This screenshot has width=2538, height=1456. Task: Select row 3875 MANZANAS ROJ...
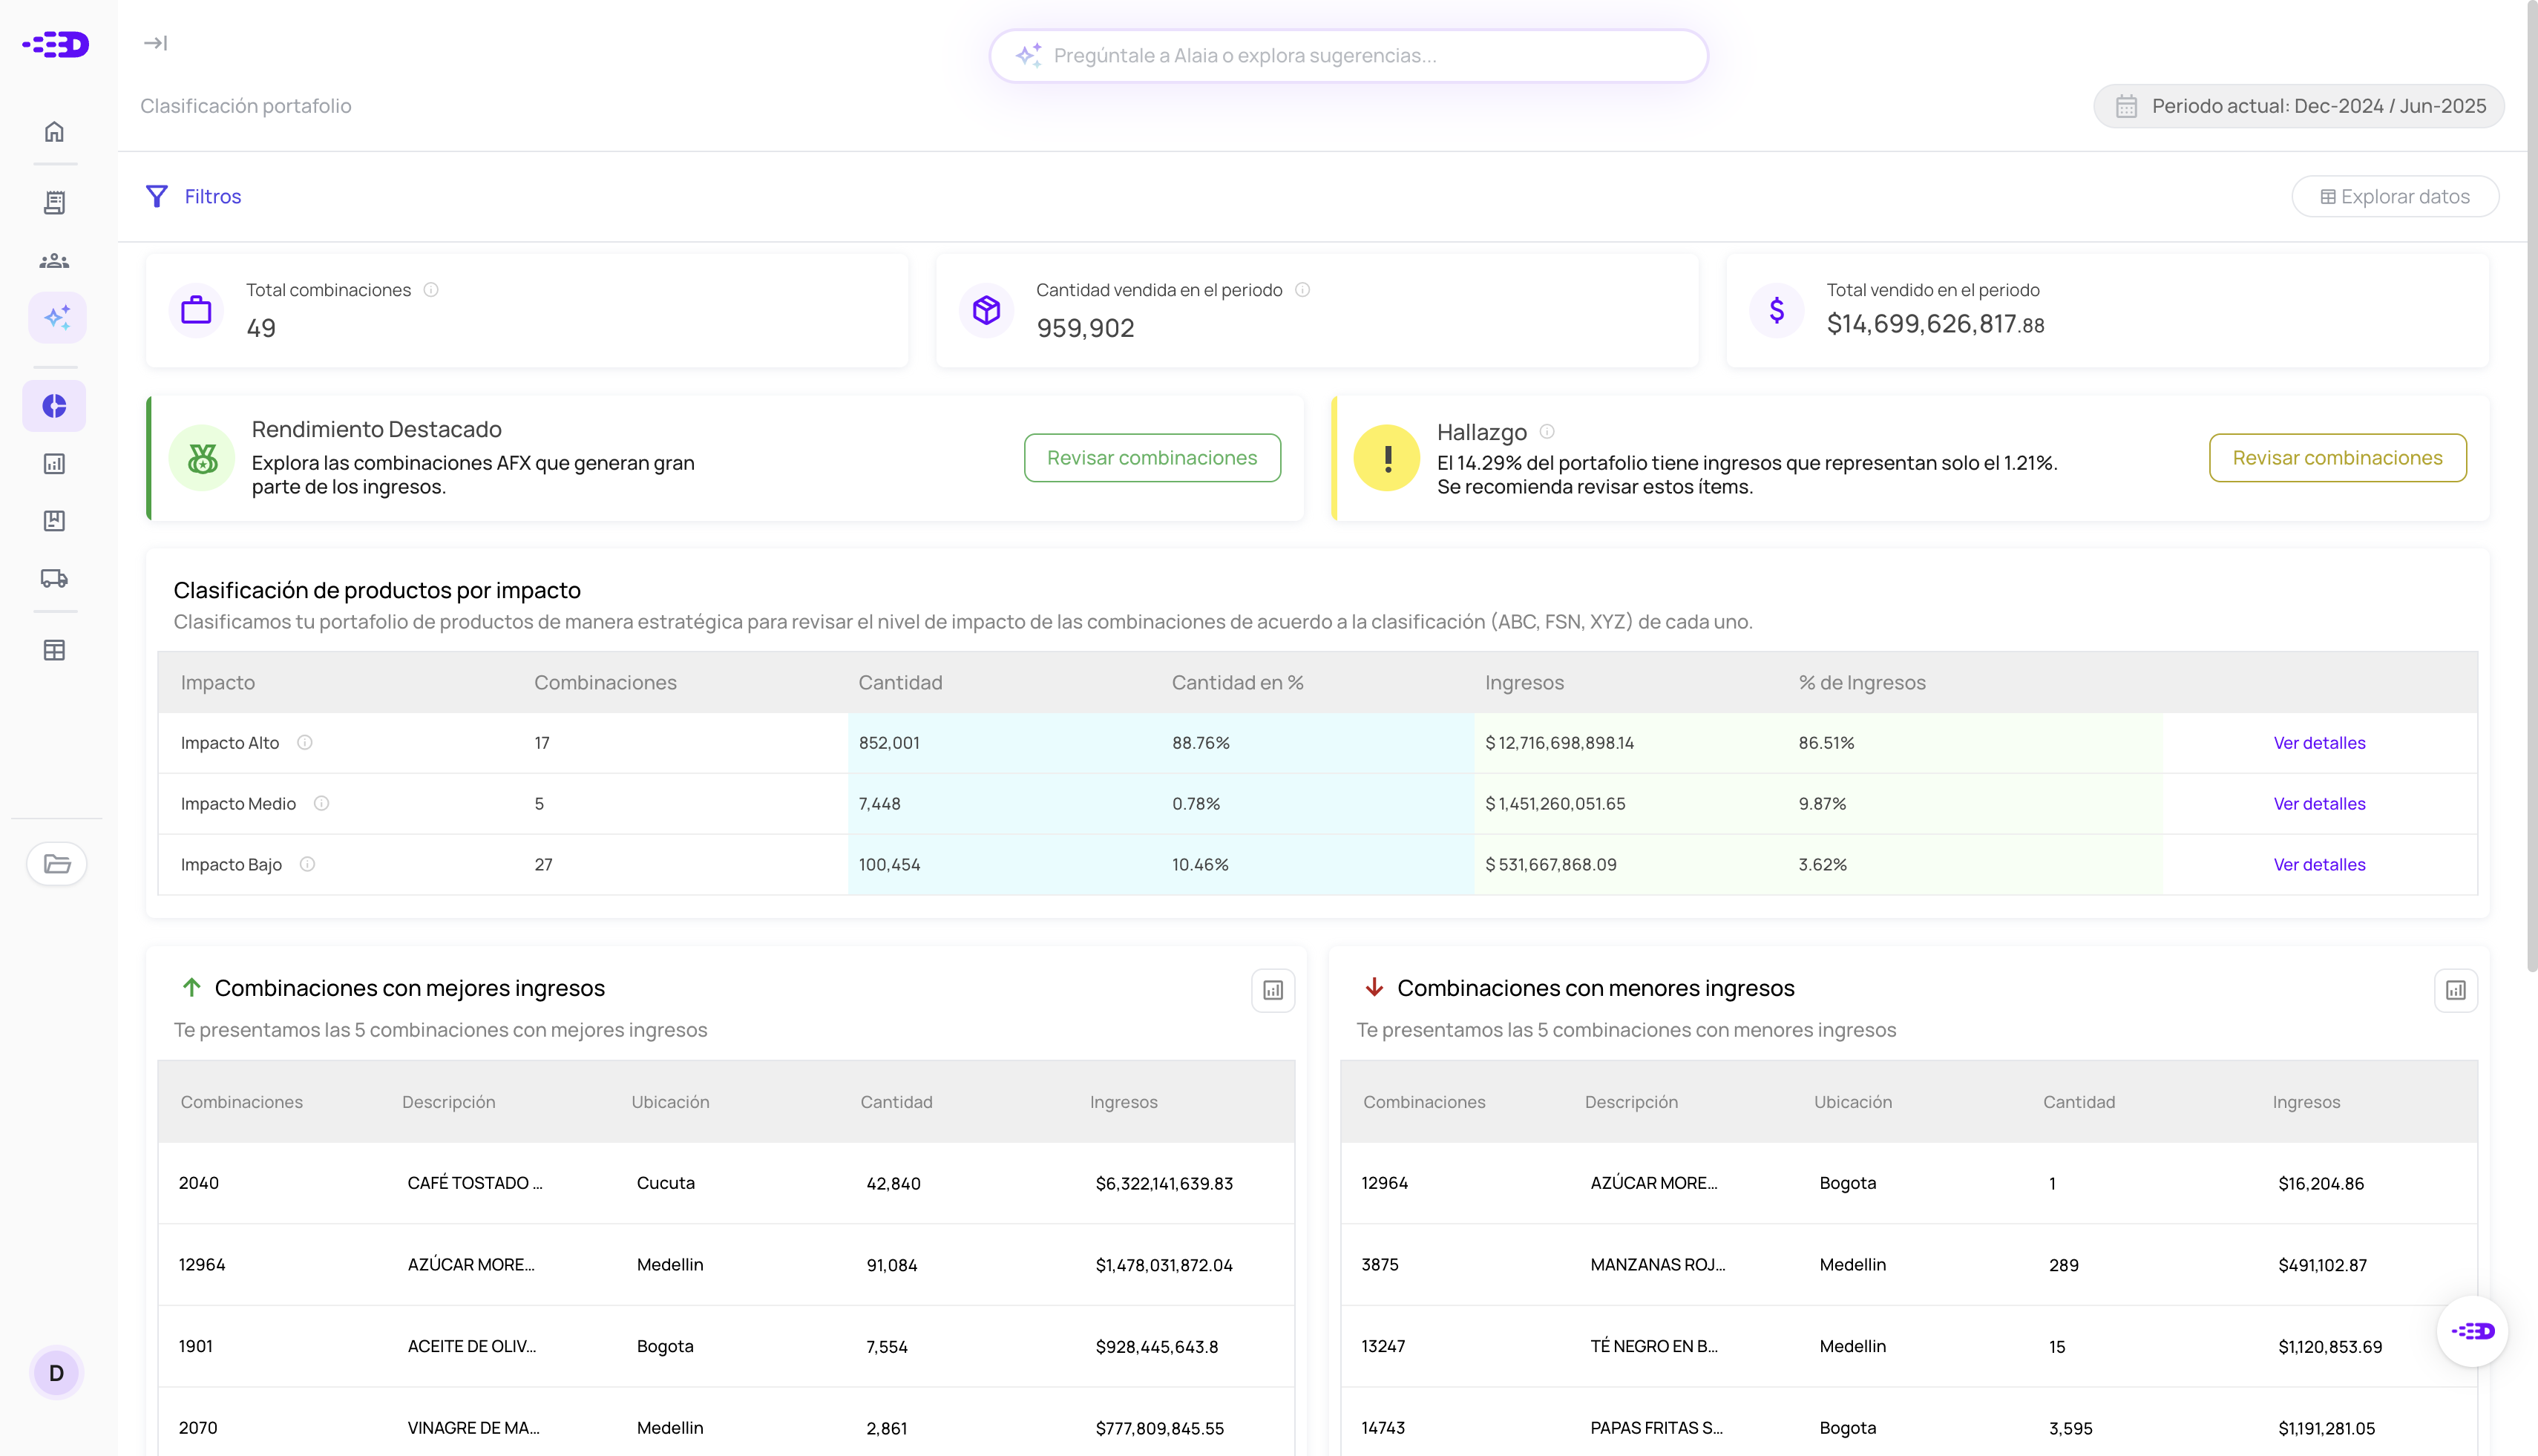(1909, 1265)
